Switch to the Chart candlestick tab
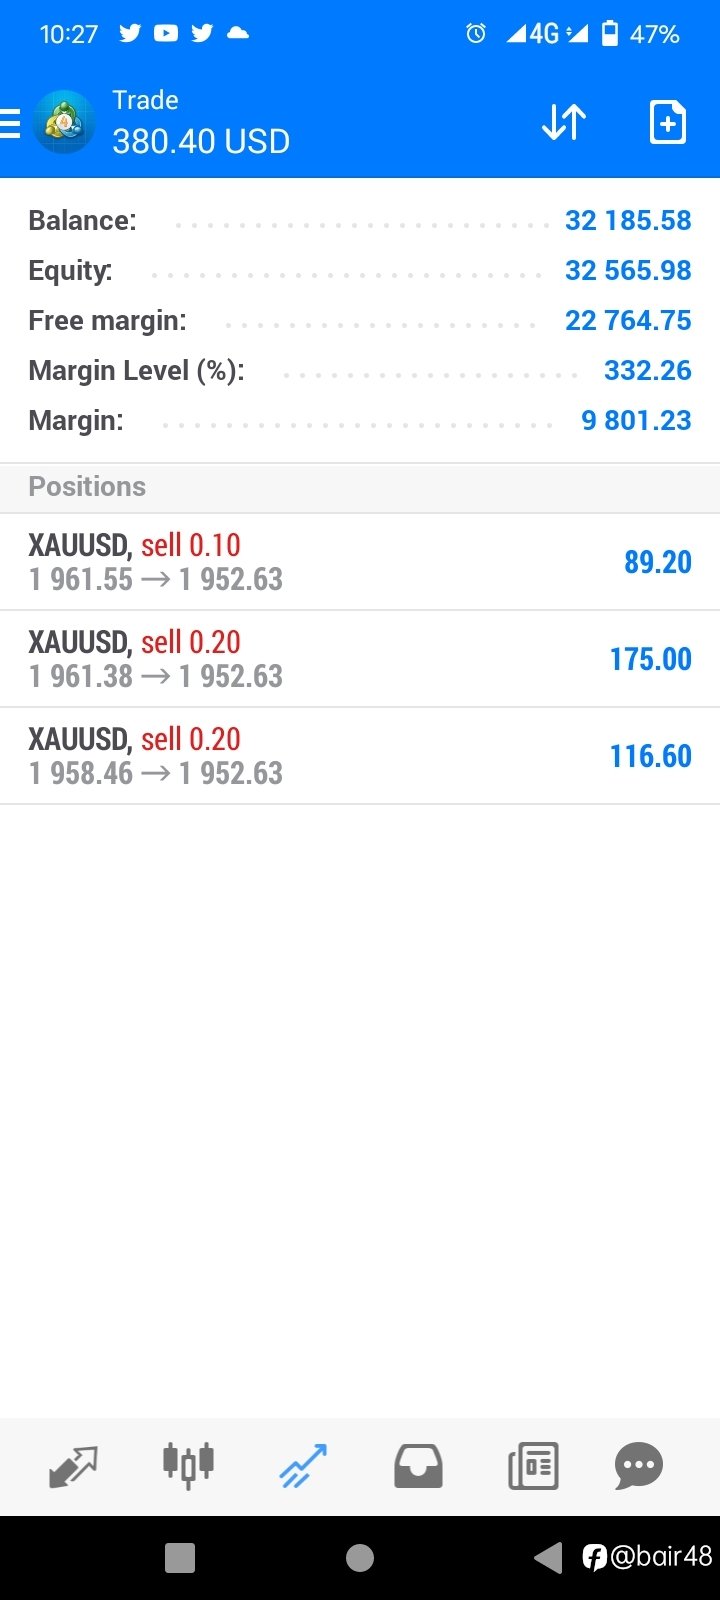 click(x=188, y=1465)
